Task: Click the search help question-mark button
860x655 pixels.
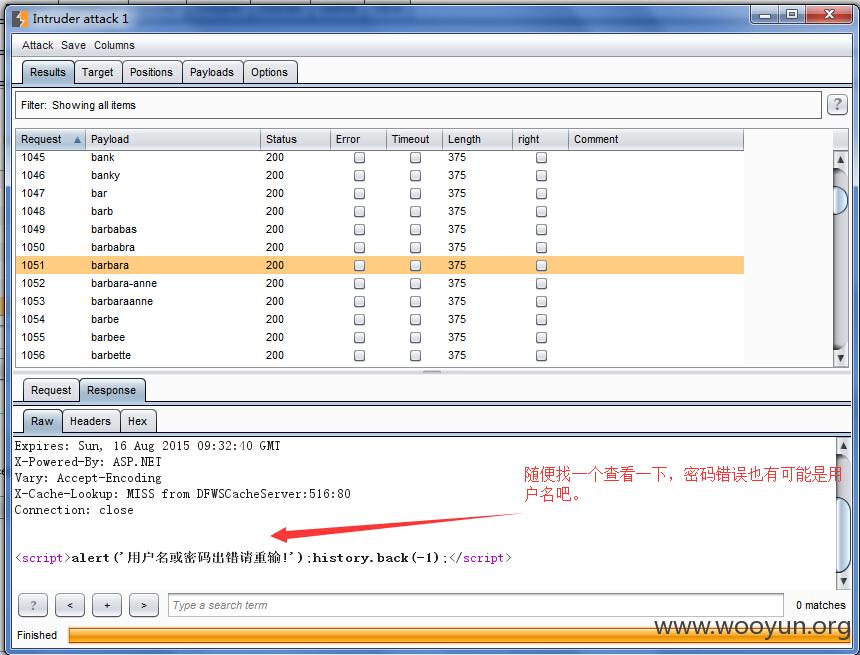Action: pos(33,605)
